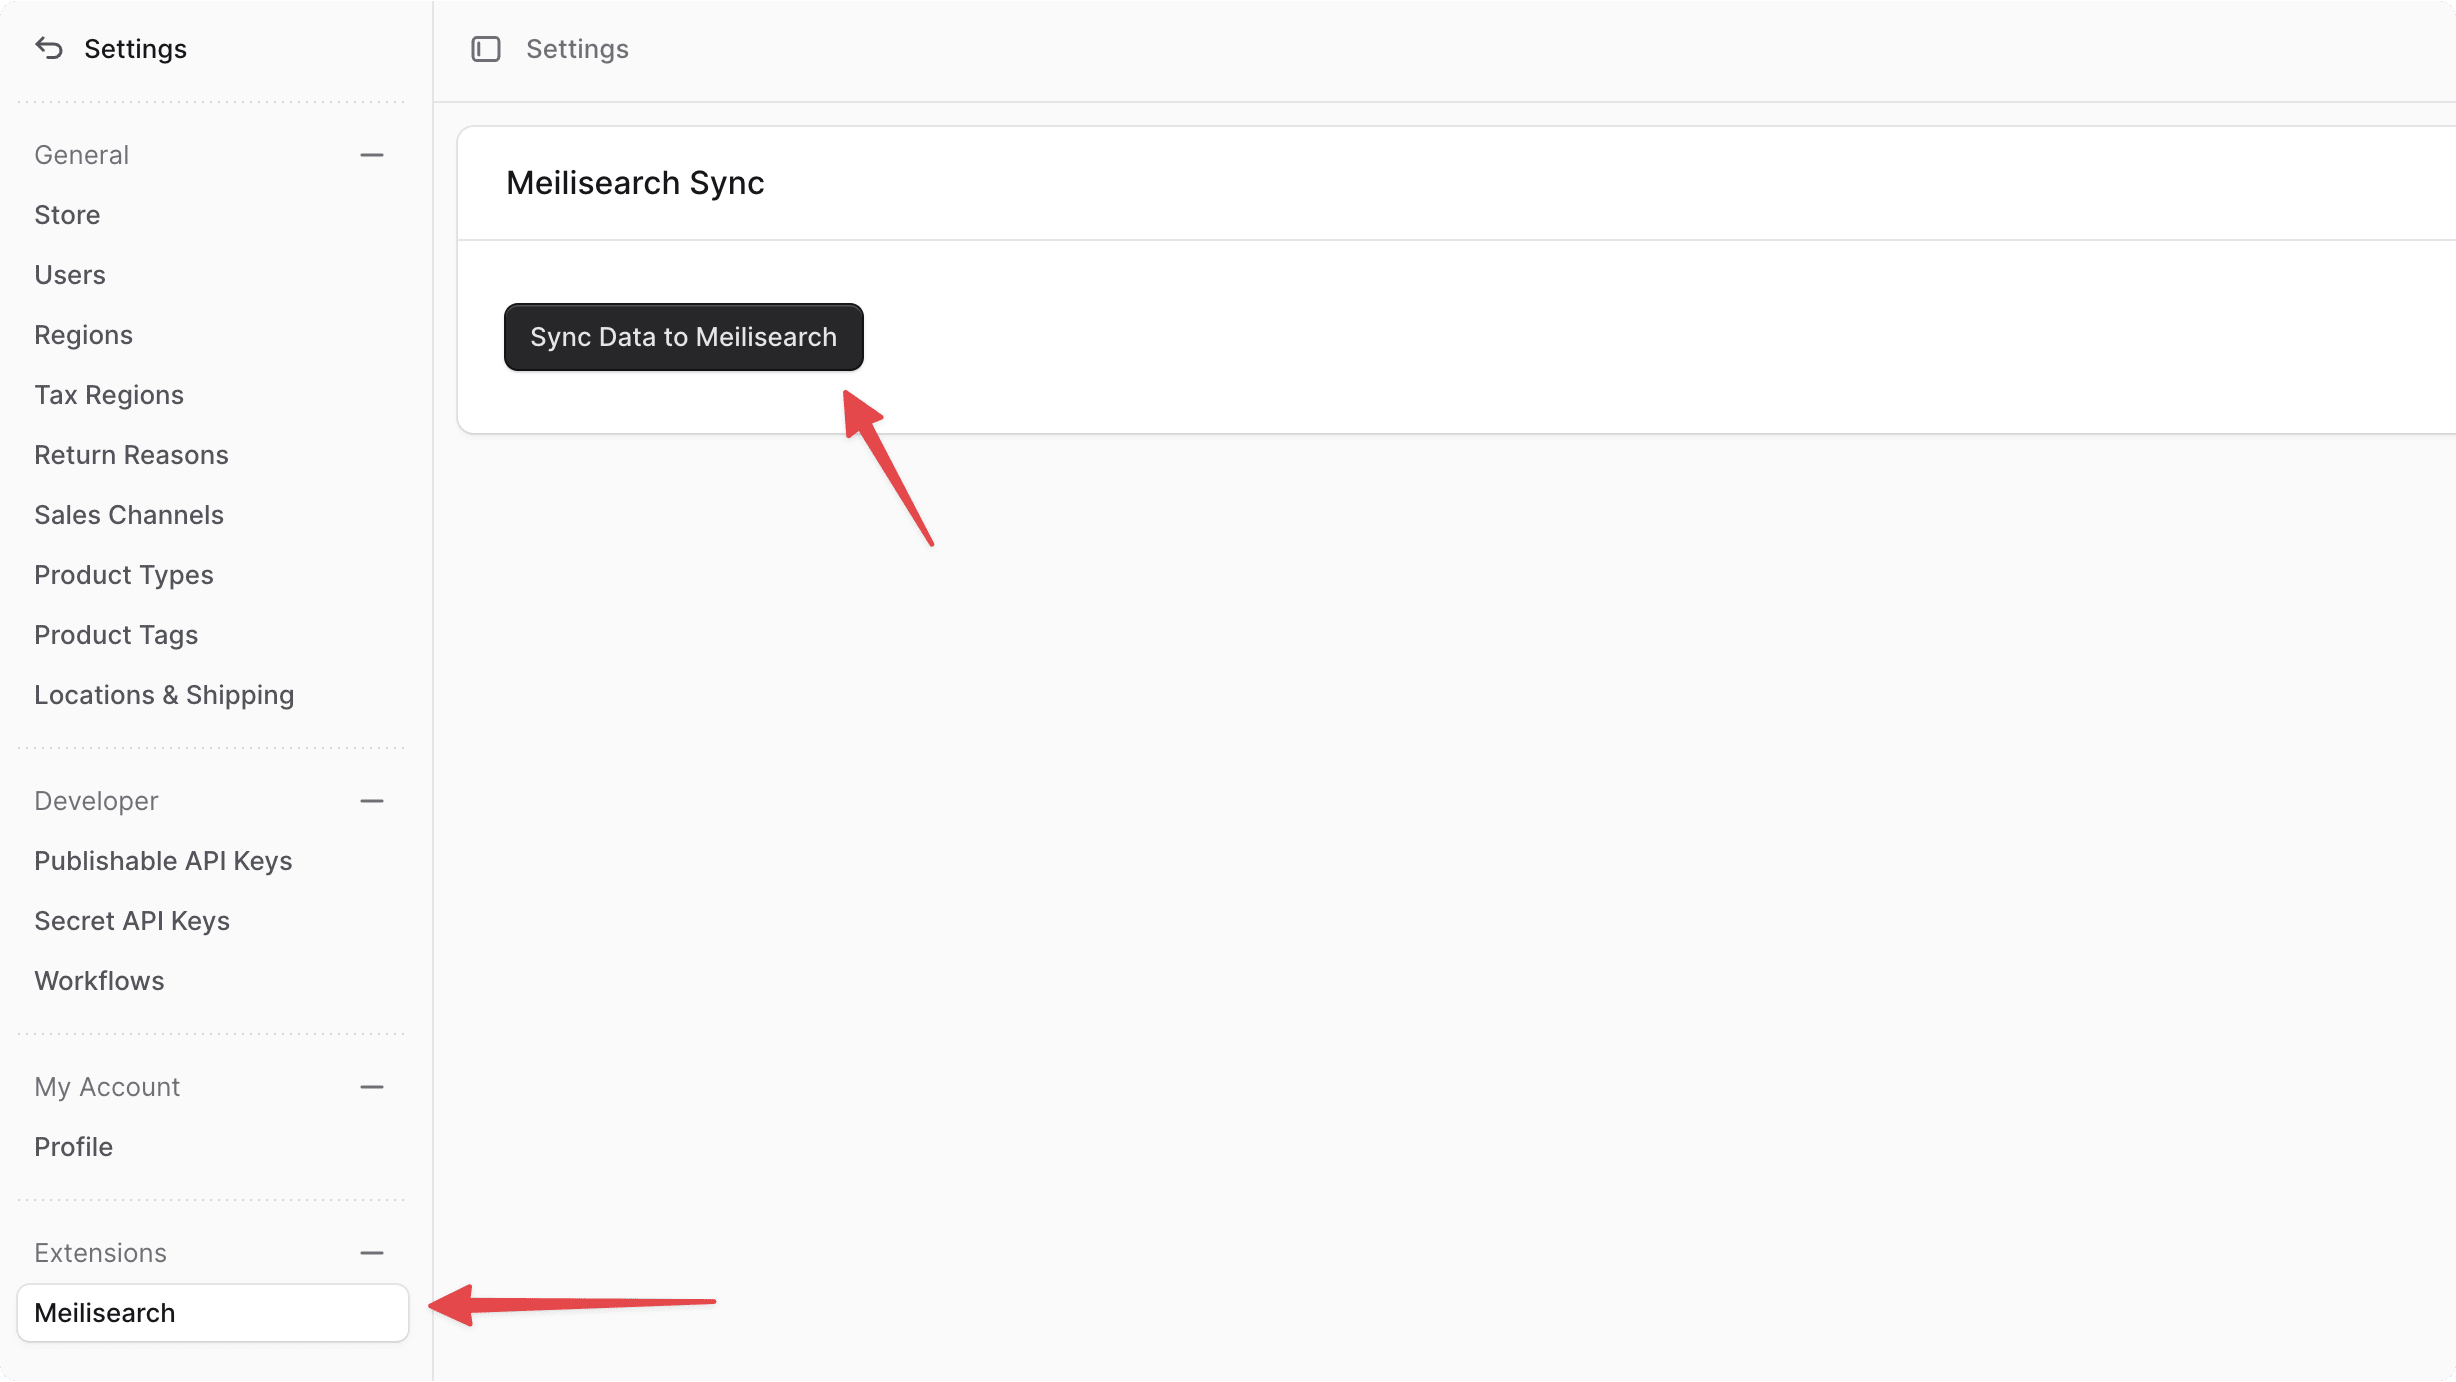The image size is (2456, 1382).
Task: Toggle the sidebar panel icon beside Settings
Action: [486, 48]
